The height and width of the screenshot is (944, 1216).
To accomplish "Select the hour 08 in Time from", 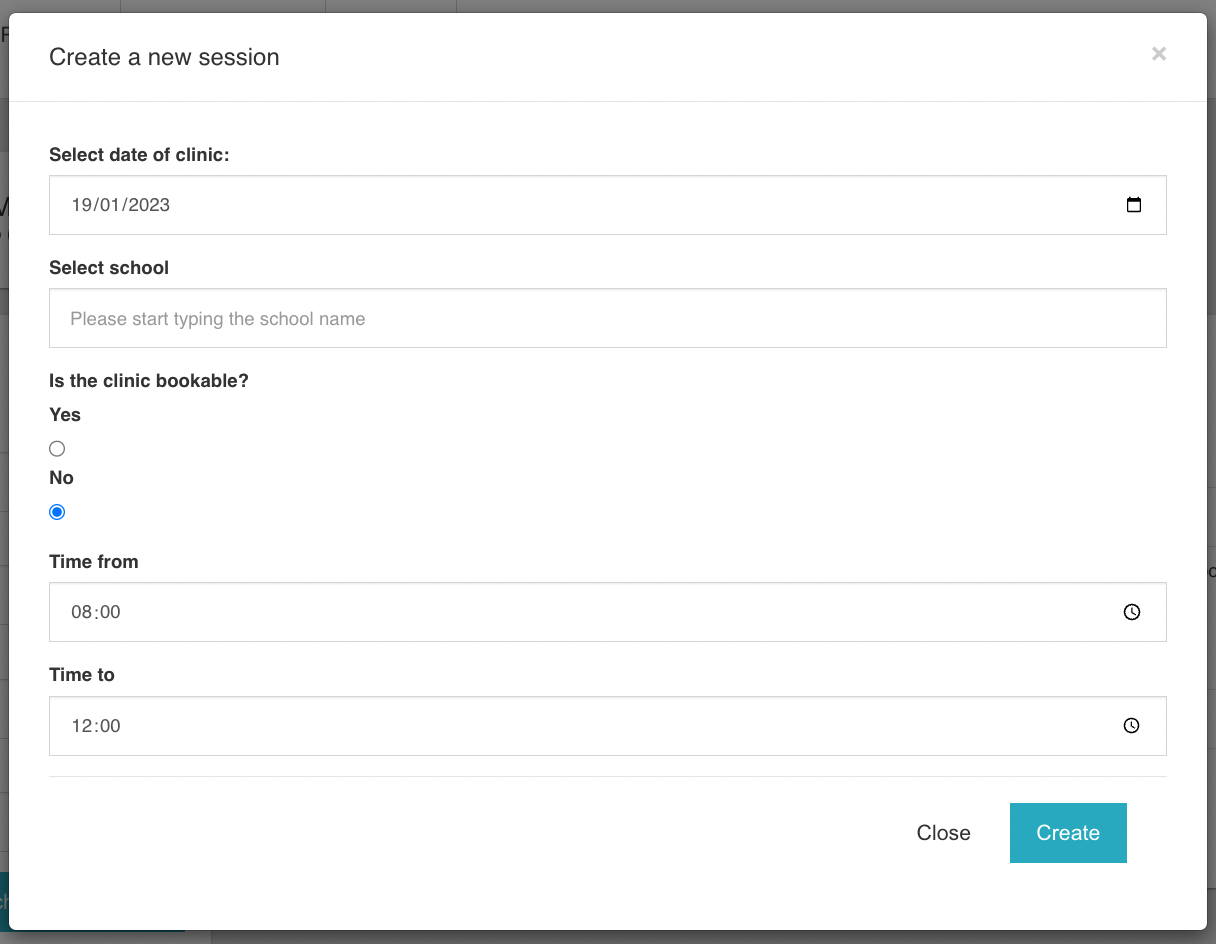I will [x=81, y=612].
